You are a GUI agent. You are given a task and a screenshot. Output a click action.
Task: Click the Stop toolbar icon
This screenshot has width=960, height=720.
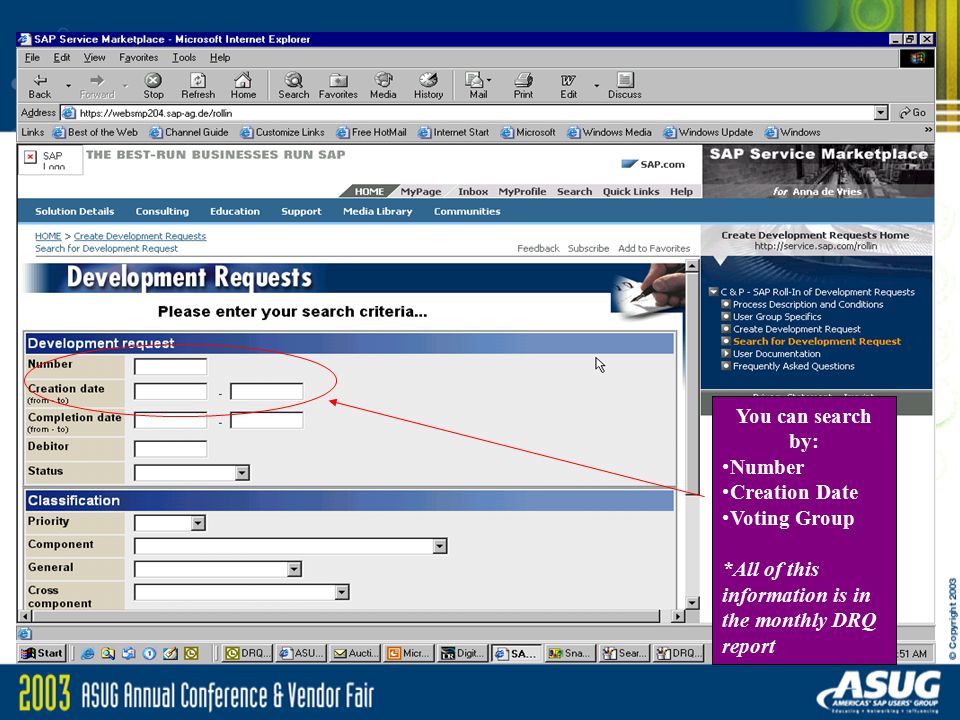pyautogui.click(x=153, y=86)
